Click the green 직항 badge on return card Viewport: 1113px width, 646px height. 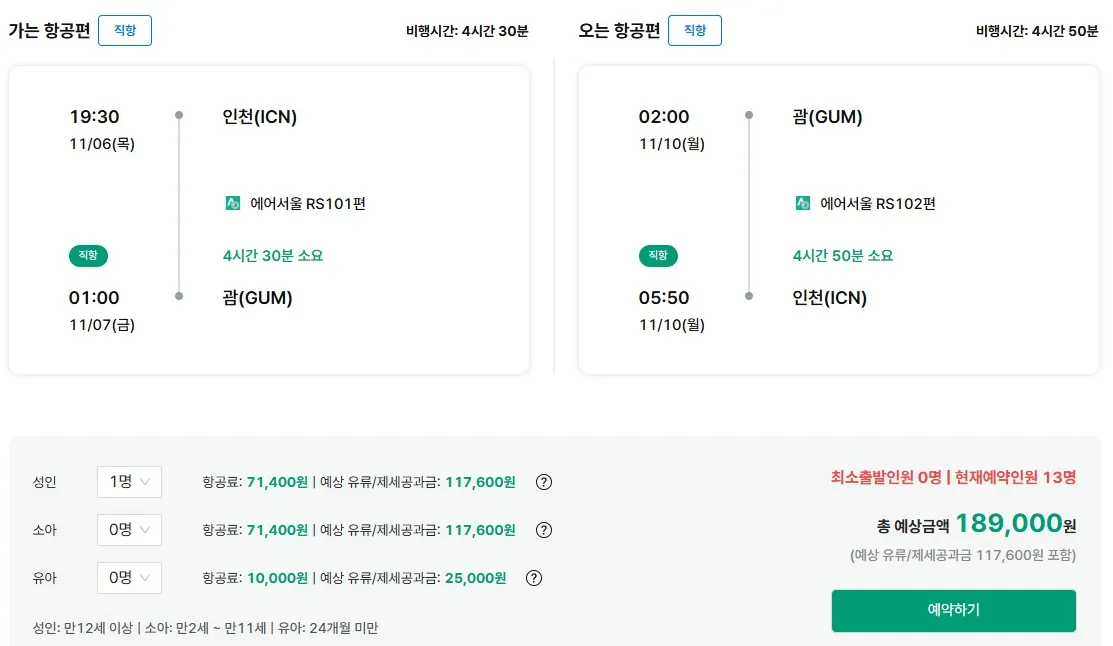[x=658, y=256]
